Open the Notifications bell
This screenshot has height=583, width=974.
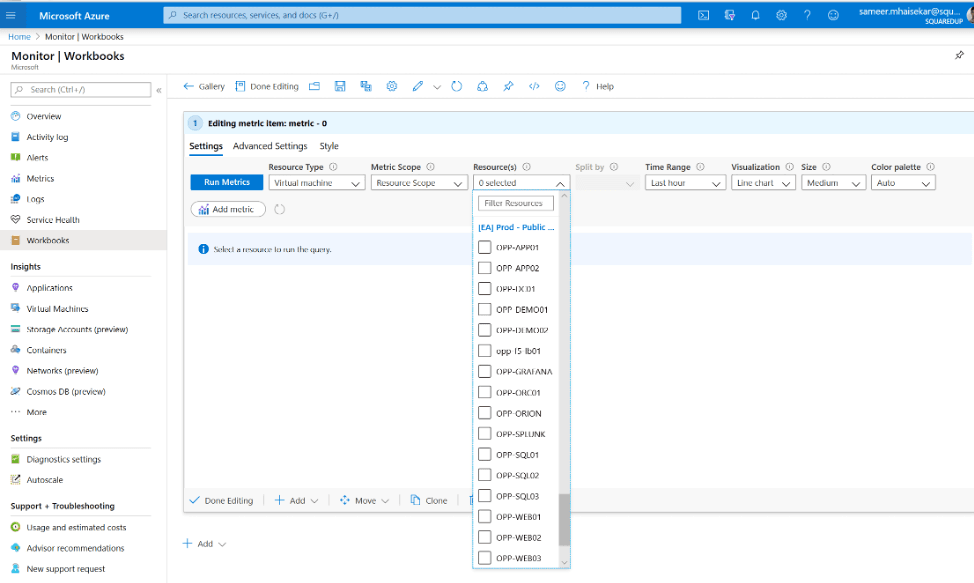755,16
